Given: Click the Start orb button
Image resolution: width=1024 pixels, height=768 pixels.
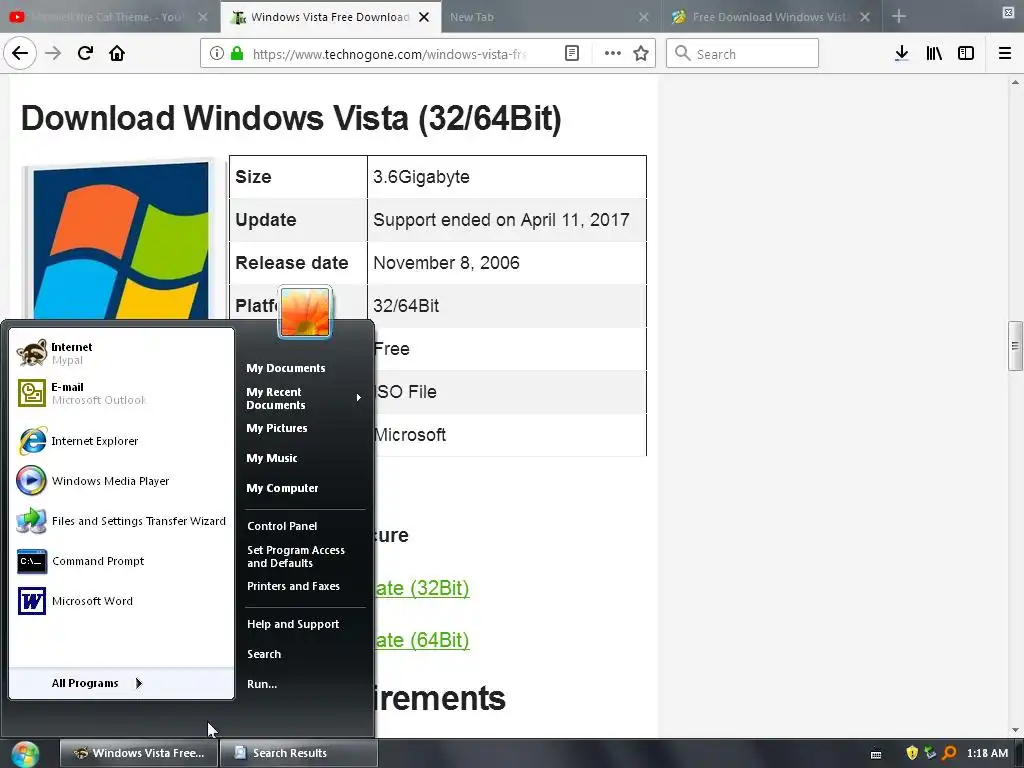Looking at the screenshot, I should (25, 754).
